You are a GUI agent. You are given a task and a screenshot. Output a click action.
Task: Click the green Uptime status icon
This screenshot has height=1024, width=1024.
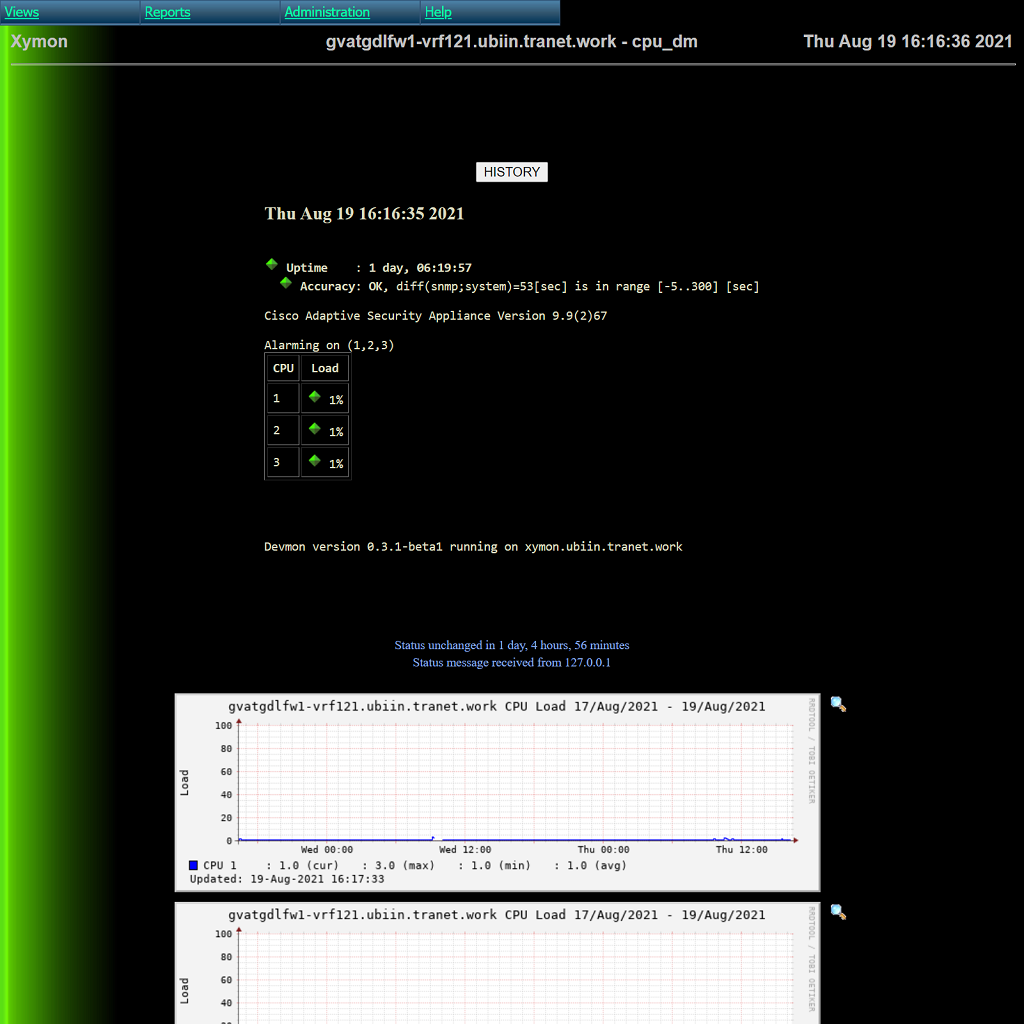pyautogui.click(x=271, y=265)
